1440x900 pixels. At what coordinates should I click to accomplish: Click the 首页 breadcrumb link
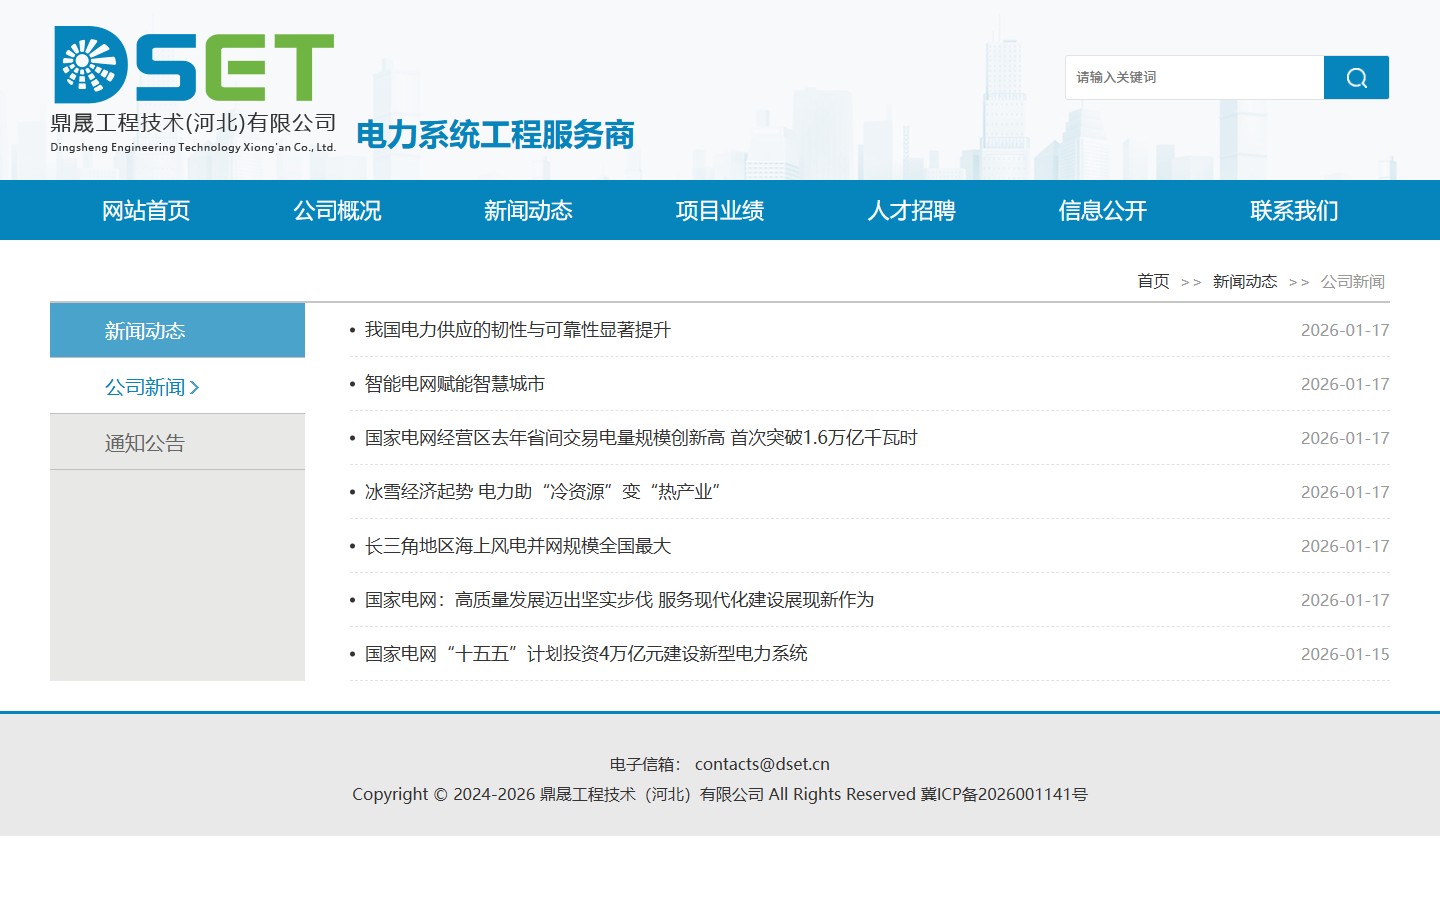[1153, 281]
